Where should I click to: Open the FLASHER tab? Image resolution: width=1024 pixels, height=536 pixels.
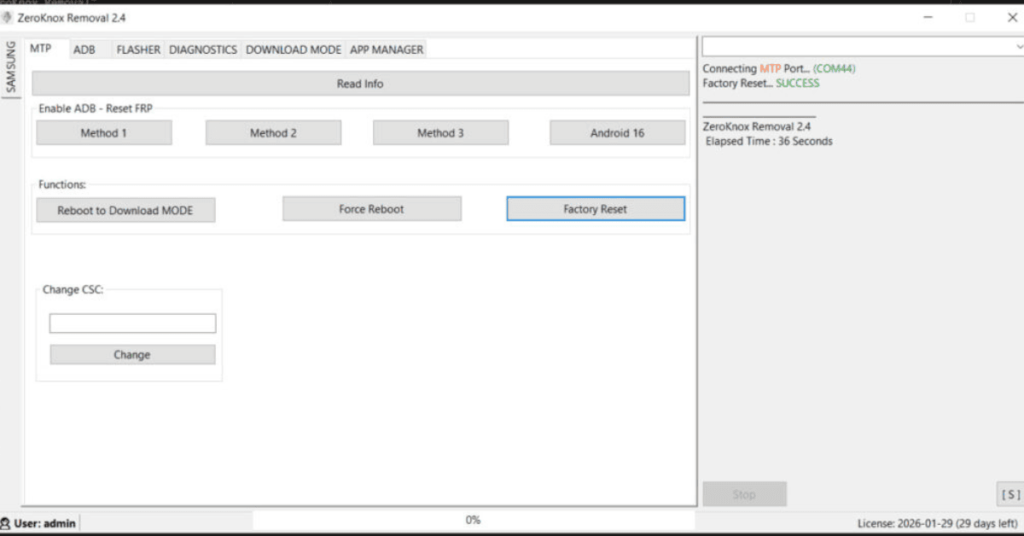pyautogui.click(x=138, y=50)
